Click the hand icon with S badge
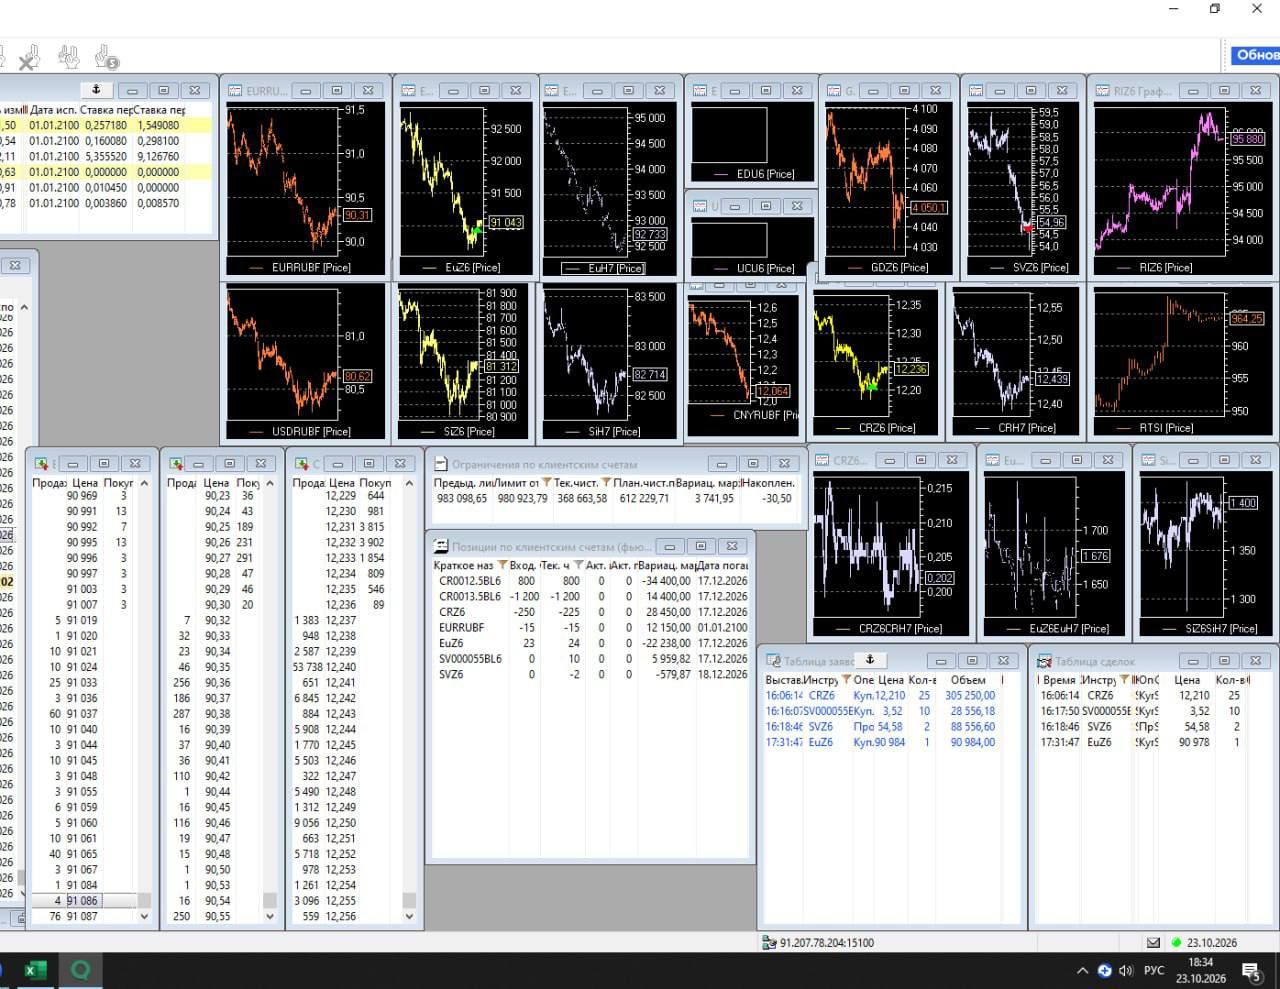The width and height of the screenshot is (1280, 989). (x=106, y=57)
